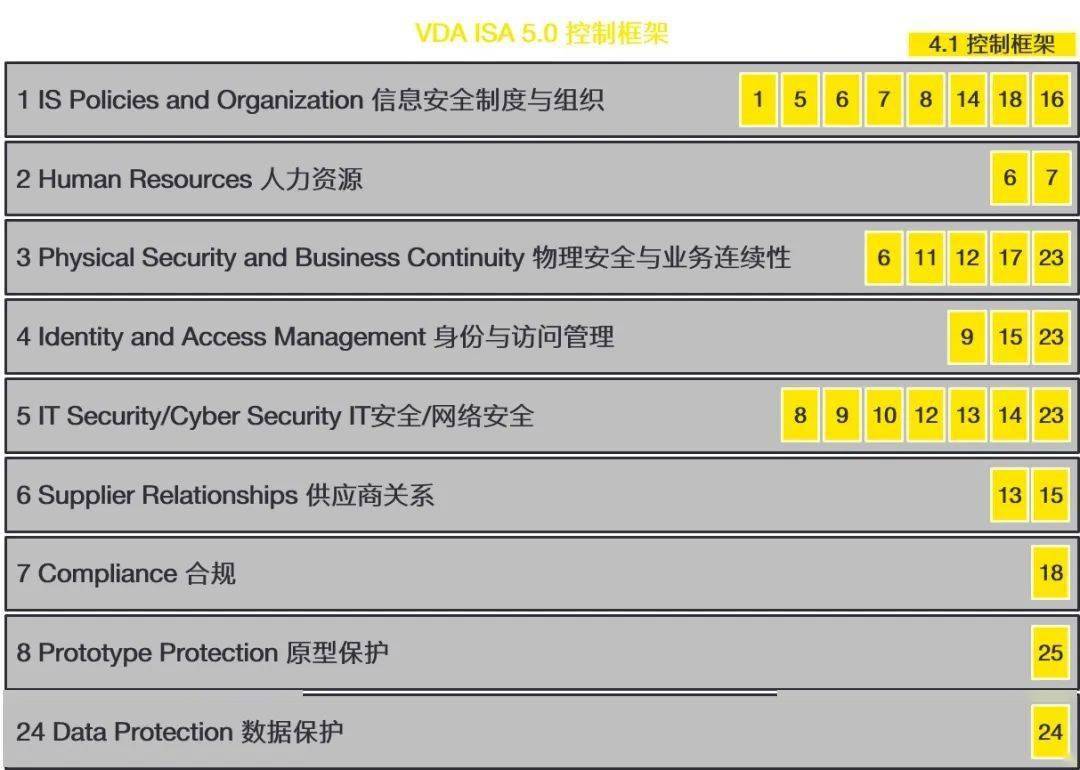Click box 9 in Identity and Access row
1080x770 pixels.
click(967, 336)
